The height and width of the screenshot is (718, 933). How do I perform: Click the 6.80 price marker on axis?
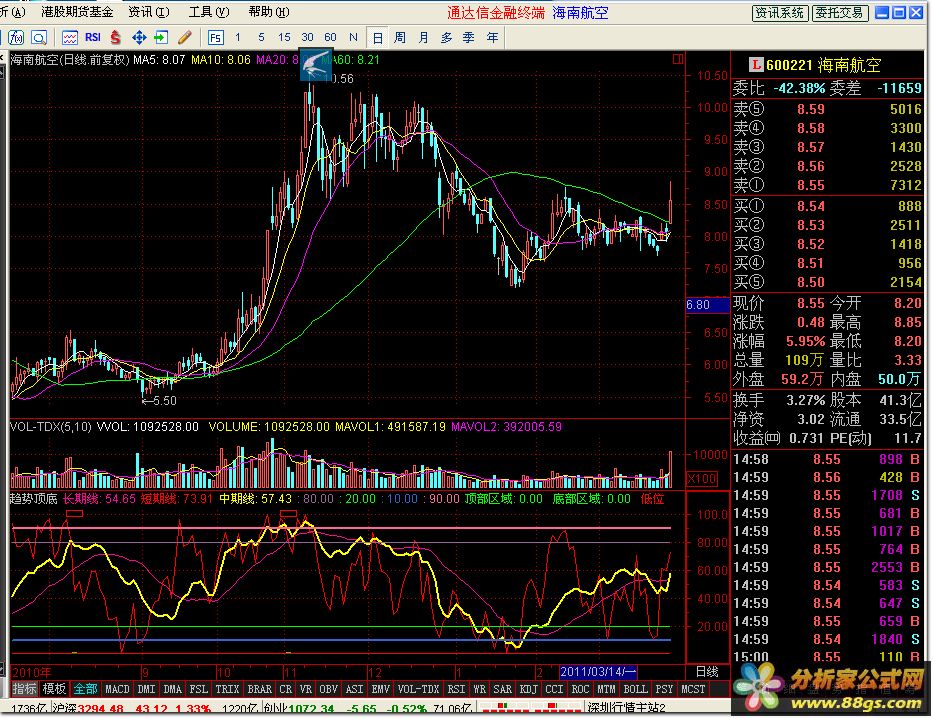(707, 305)
